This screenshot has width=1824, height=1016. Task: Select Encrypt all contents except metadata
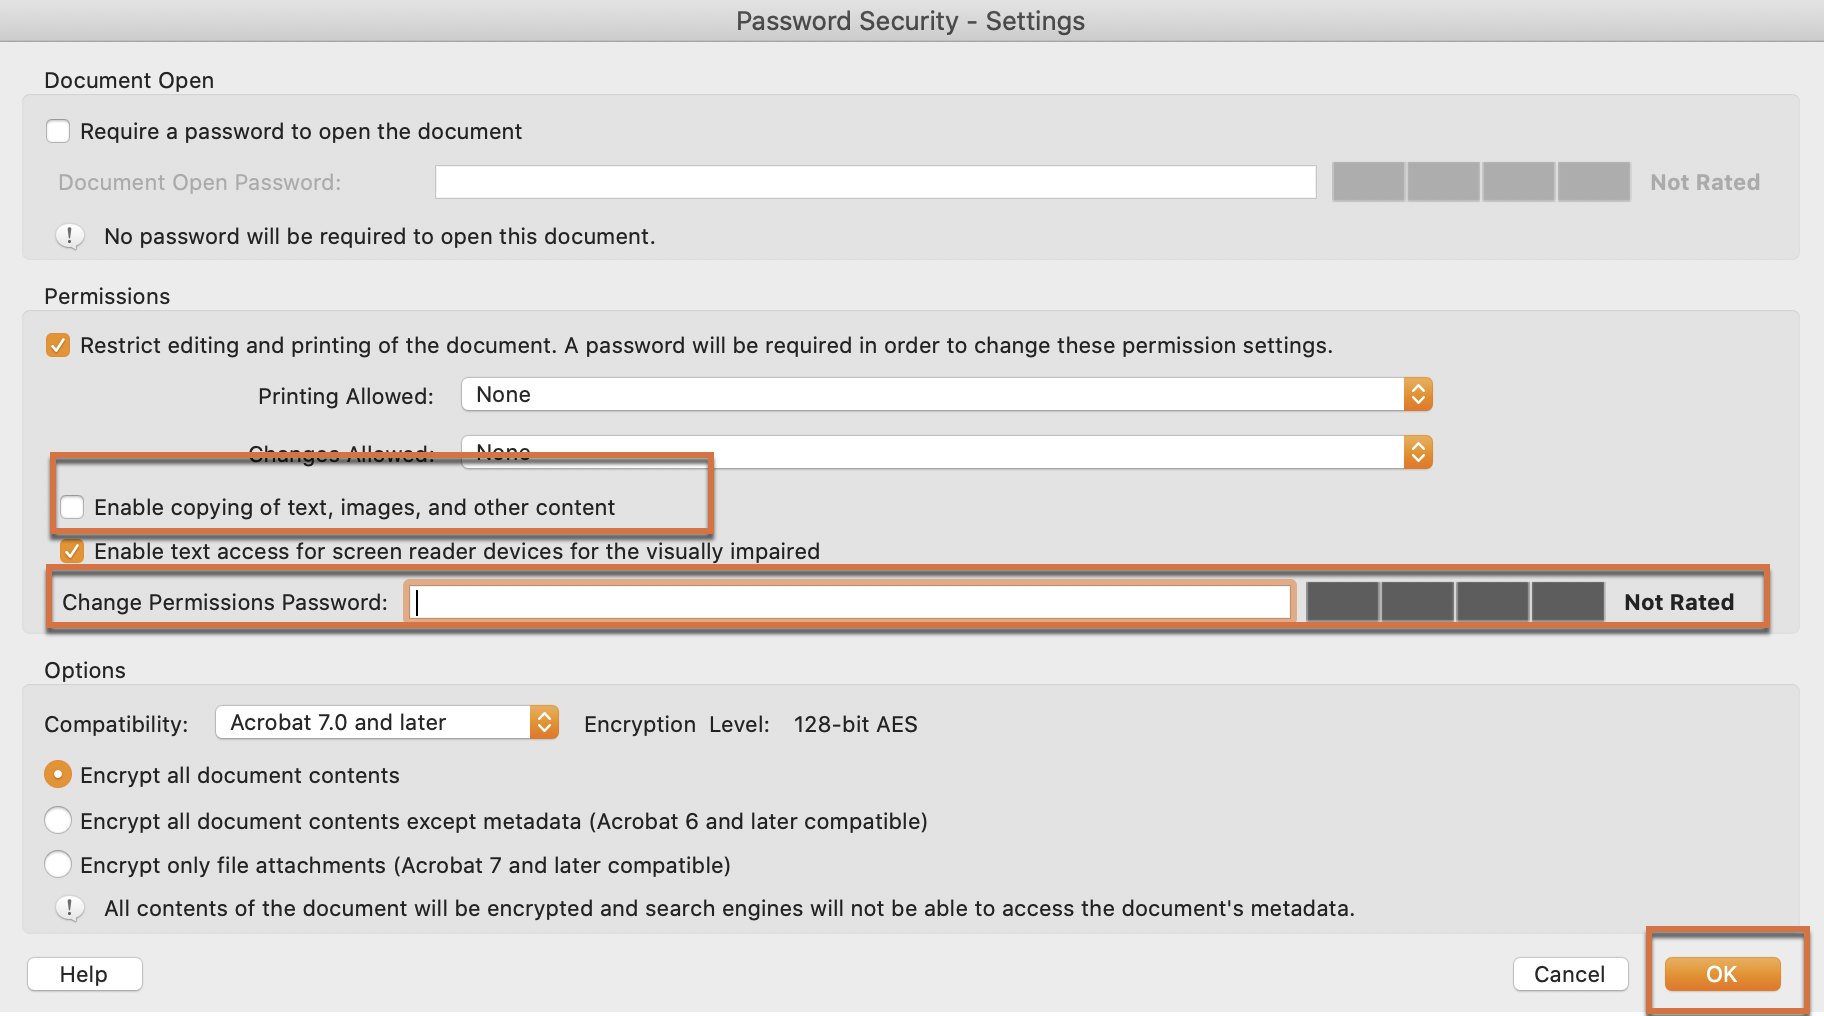(x=58, y=821)
